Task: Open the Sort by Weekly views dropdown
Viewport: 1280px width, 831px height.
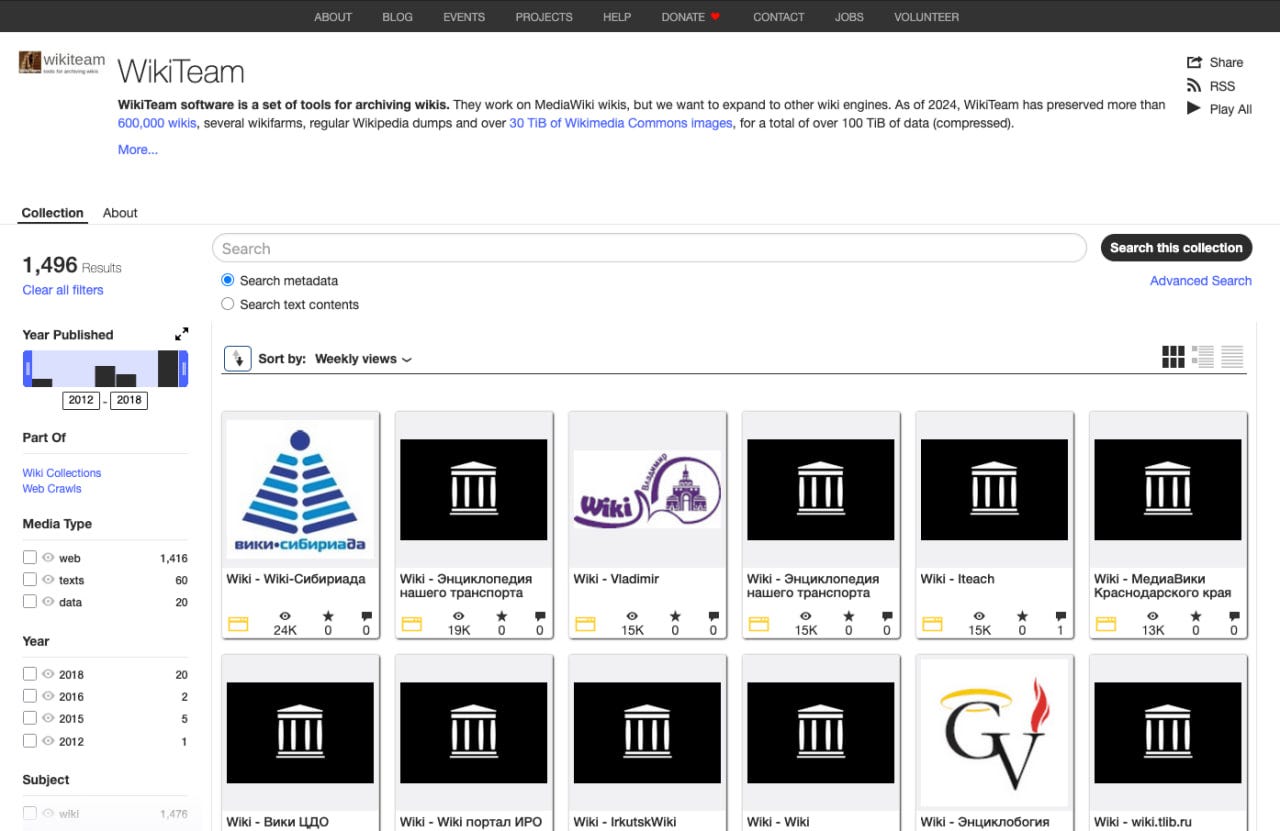Action: (363, 359)
